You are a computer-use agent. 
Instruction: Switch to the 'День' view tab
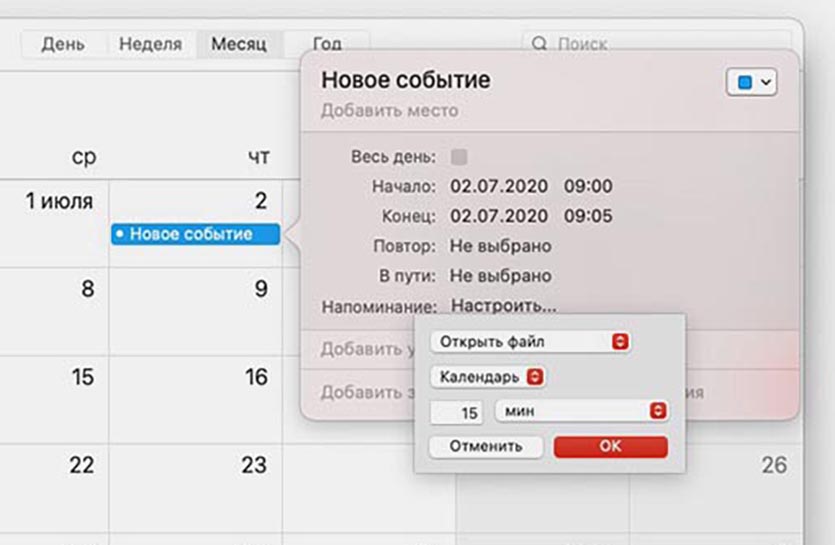coord(63,44)
